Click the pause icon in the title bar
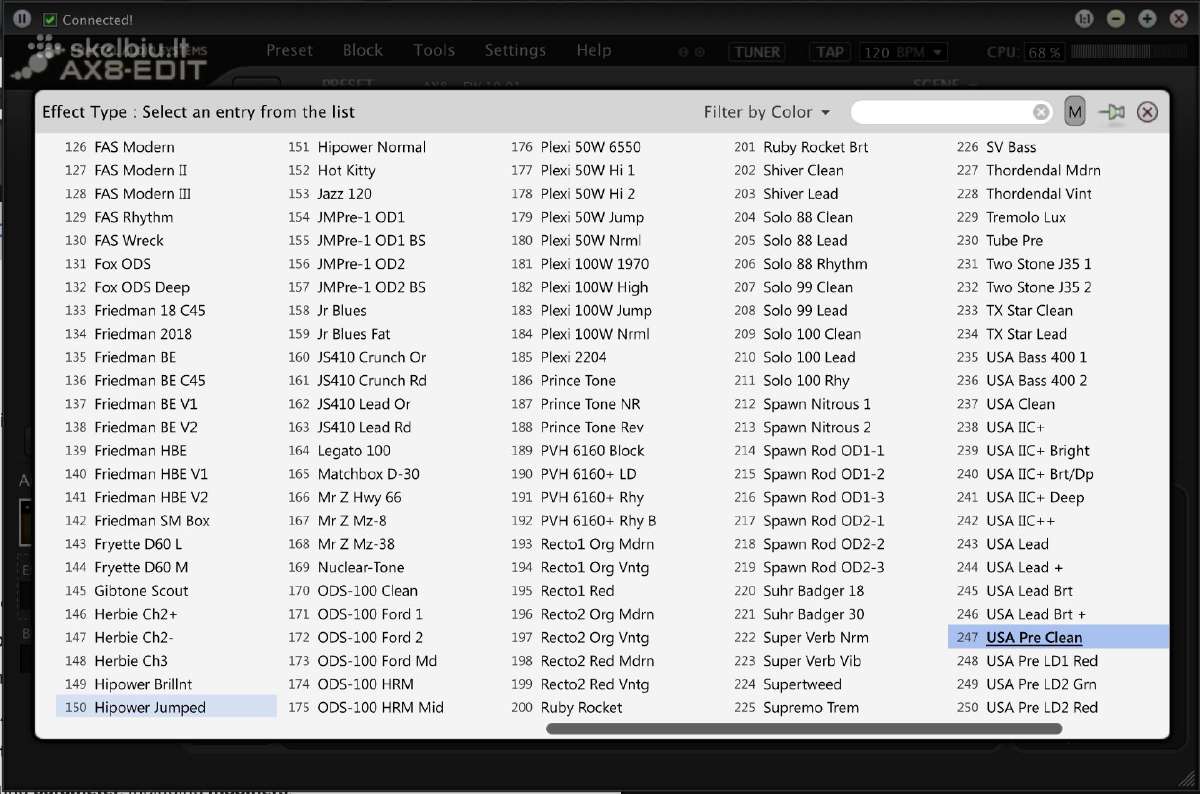The image size is (1200, 794). pos(23,19)
